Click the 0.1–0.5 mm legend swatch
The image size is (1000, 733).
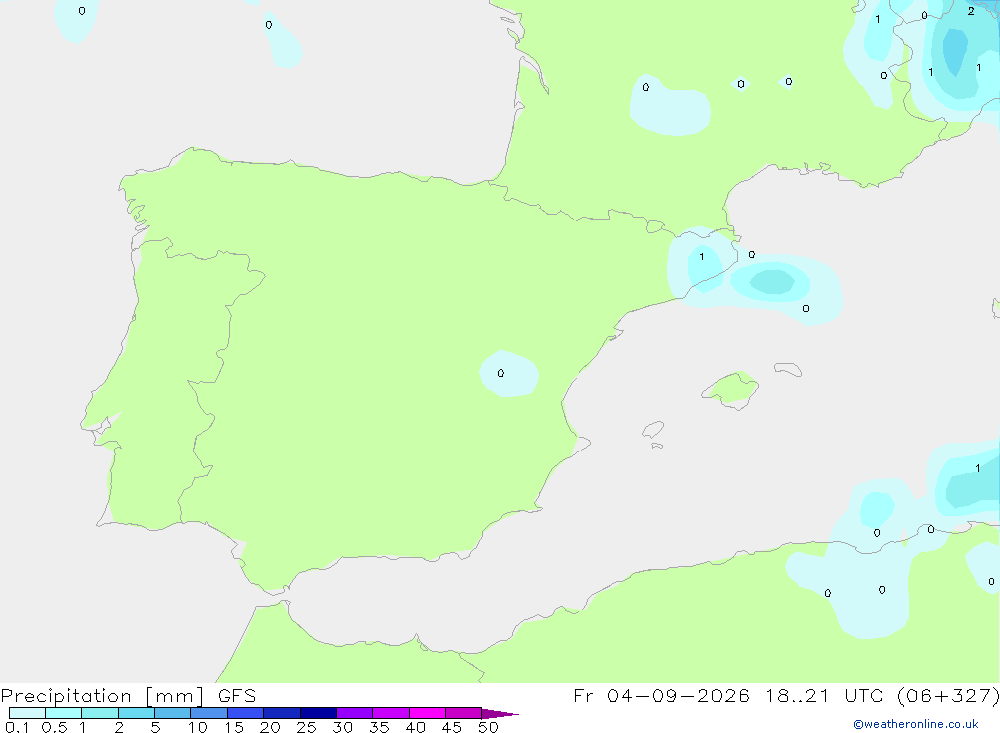(27, 713)
